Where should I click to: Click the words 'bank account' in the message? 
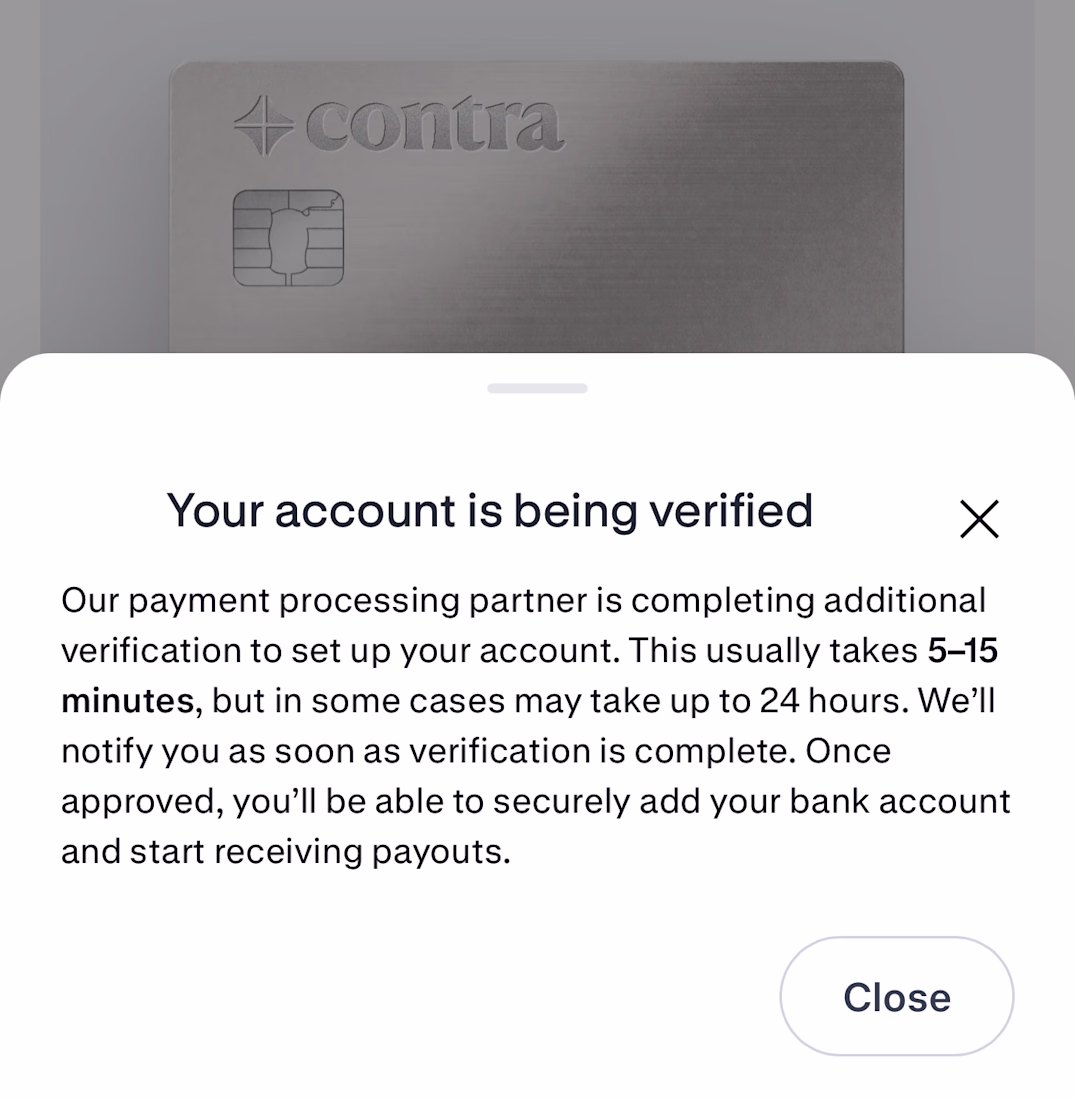pos(900,802)
